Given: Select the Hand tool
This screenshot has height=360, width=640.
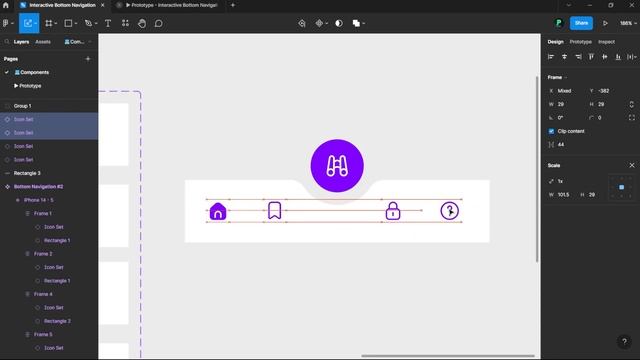Looking at the screenshot, I should tap(142, 23).
